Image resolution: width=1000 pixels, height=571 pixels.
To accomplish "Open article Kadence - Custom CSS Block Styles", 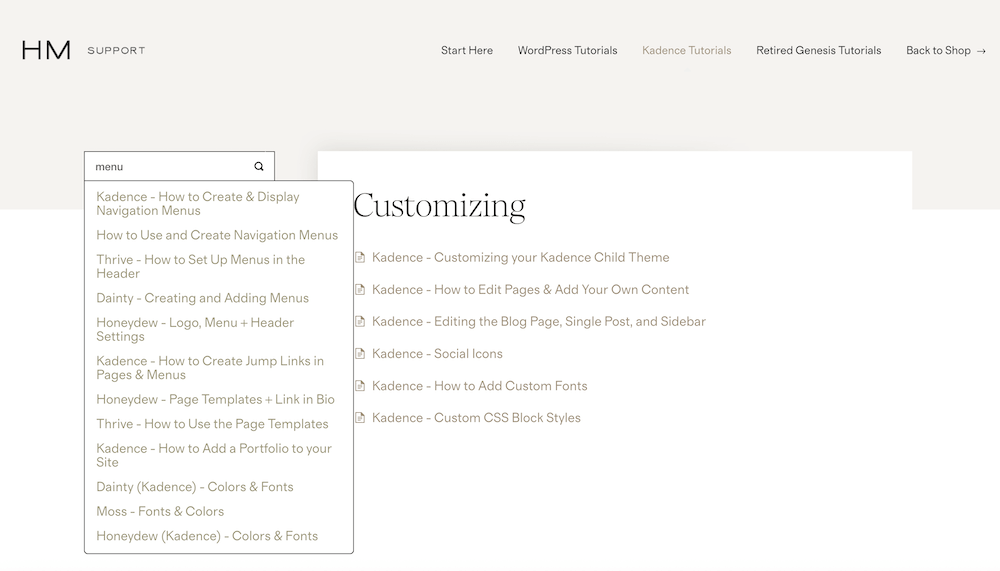I will pos(476,418).
